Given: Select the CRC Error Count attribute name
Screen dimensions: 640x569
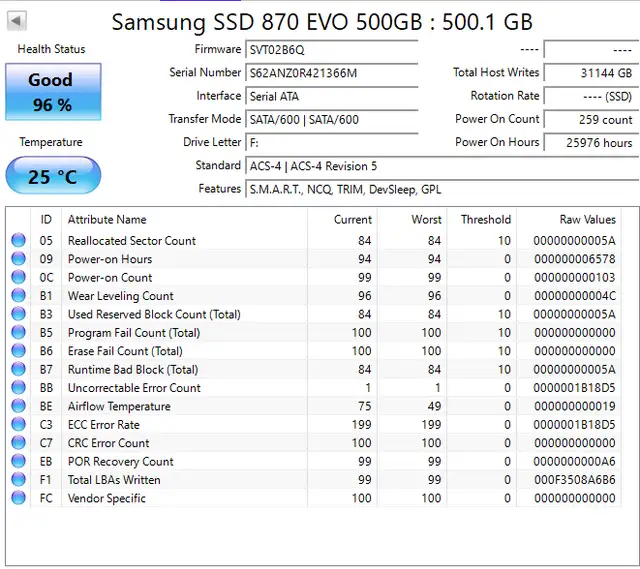Looking at the screenshot, I should tap(108, 443).
